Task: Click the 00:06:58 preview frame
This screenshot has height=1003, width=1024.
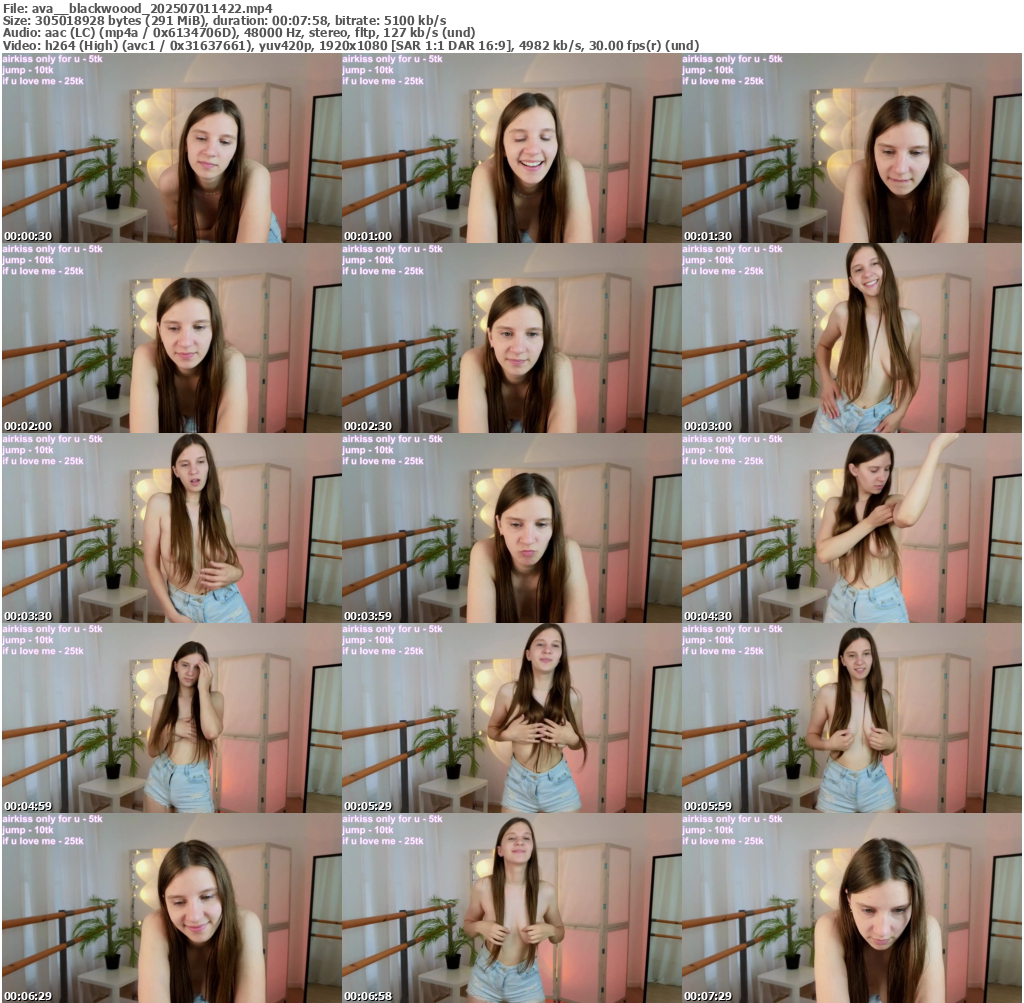Action: point(511,908)
